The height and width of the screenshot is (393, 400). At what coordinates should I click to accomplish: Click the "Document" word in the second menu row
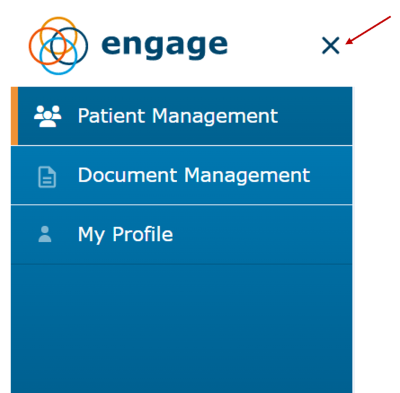128,175
